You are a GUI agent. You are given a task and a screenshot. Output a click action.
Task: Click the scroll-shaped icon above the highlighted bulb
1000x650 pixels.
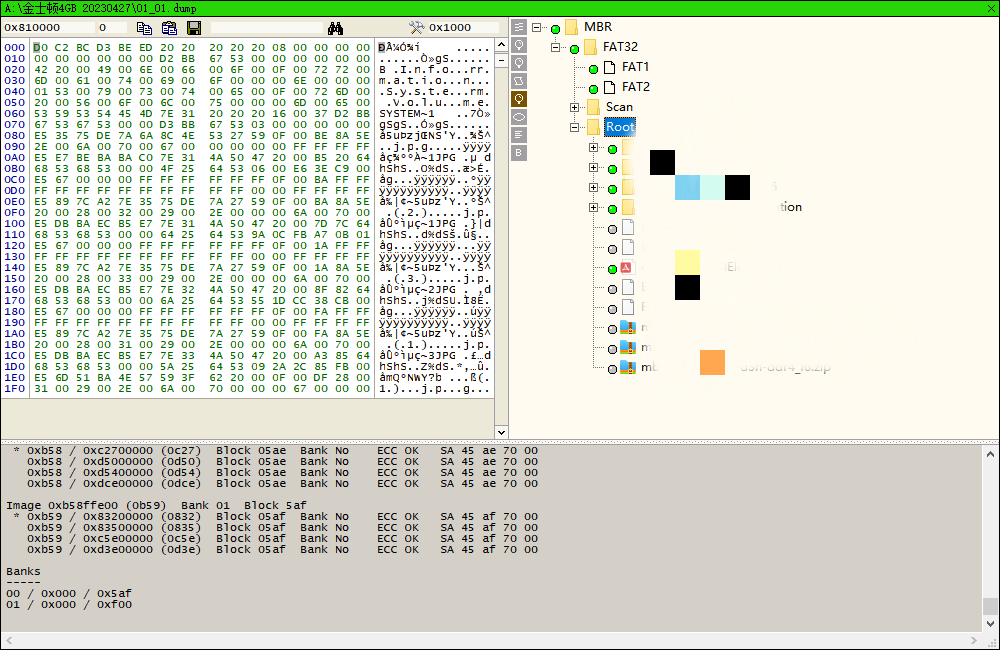[x=519, y=81]
